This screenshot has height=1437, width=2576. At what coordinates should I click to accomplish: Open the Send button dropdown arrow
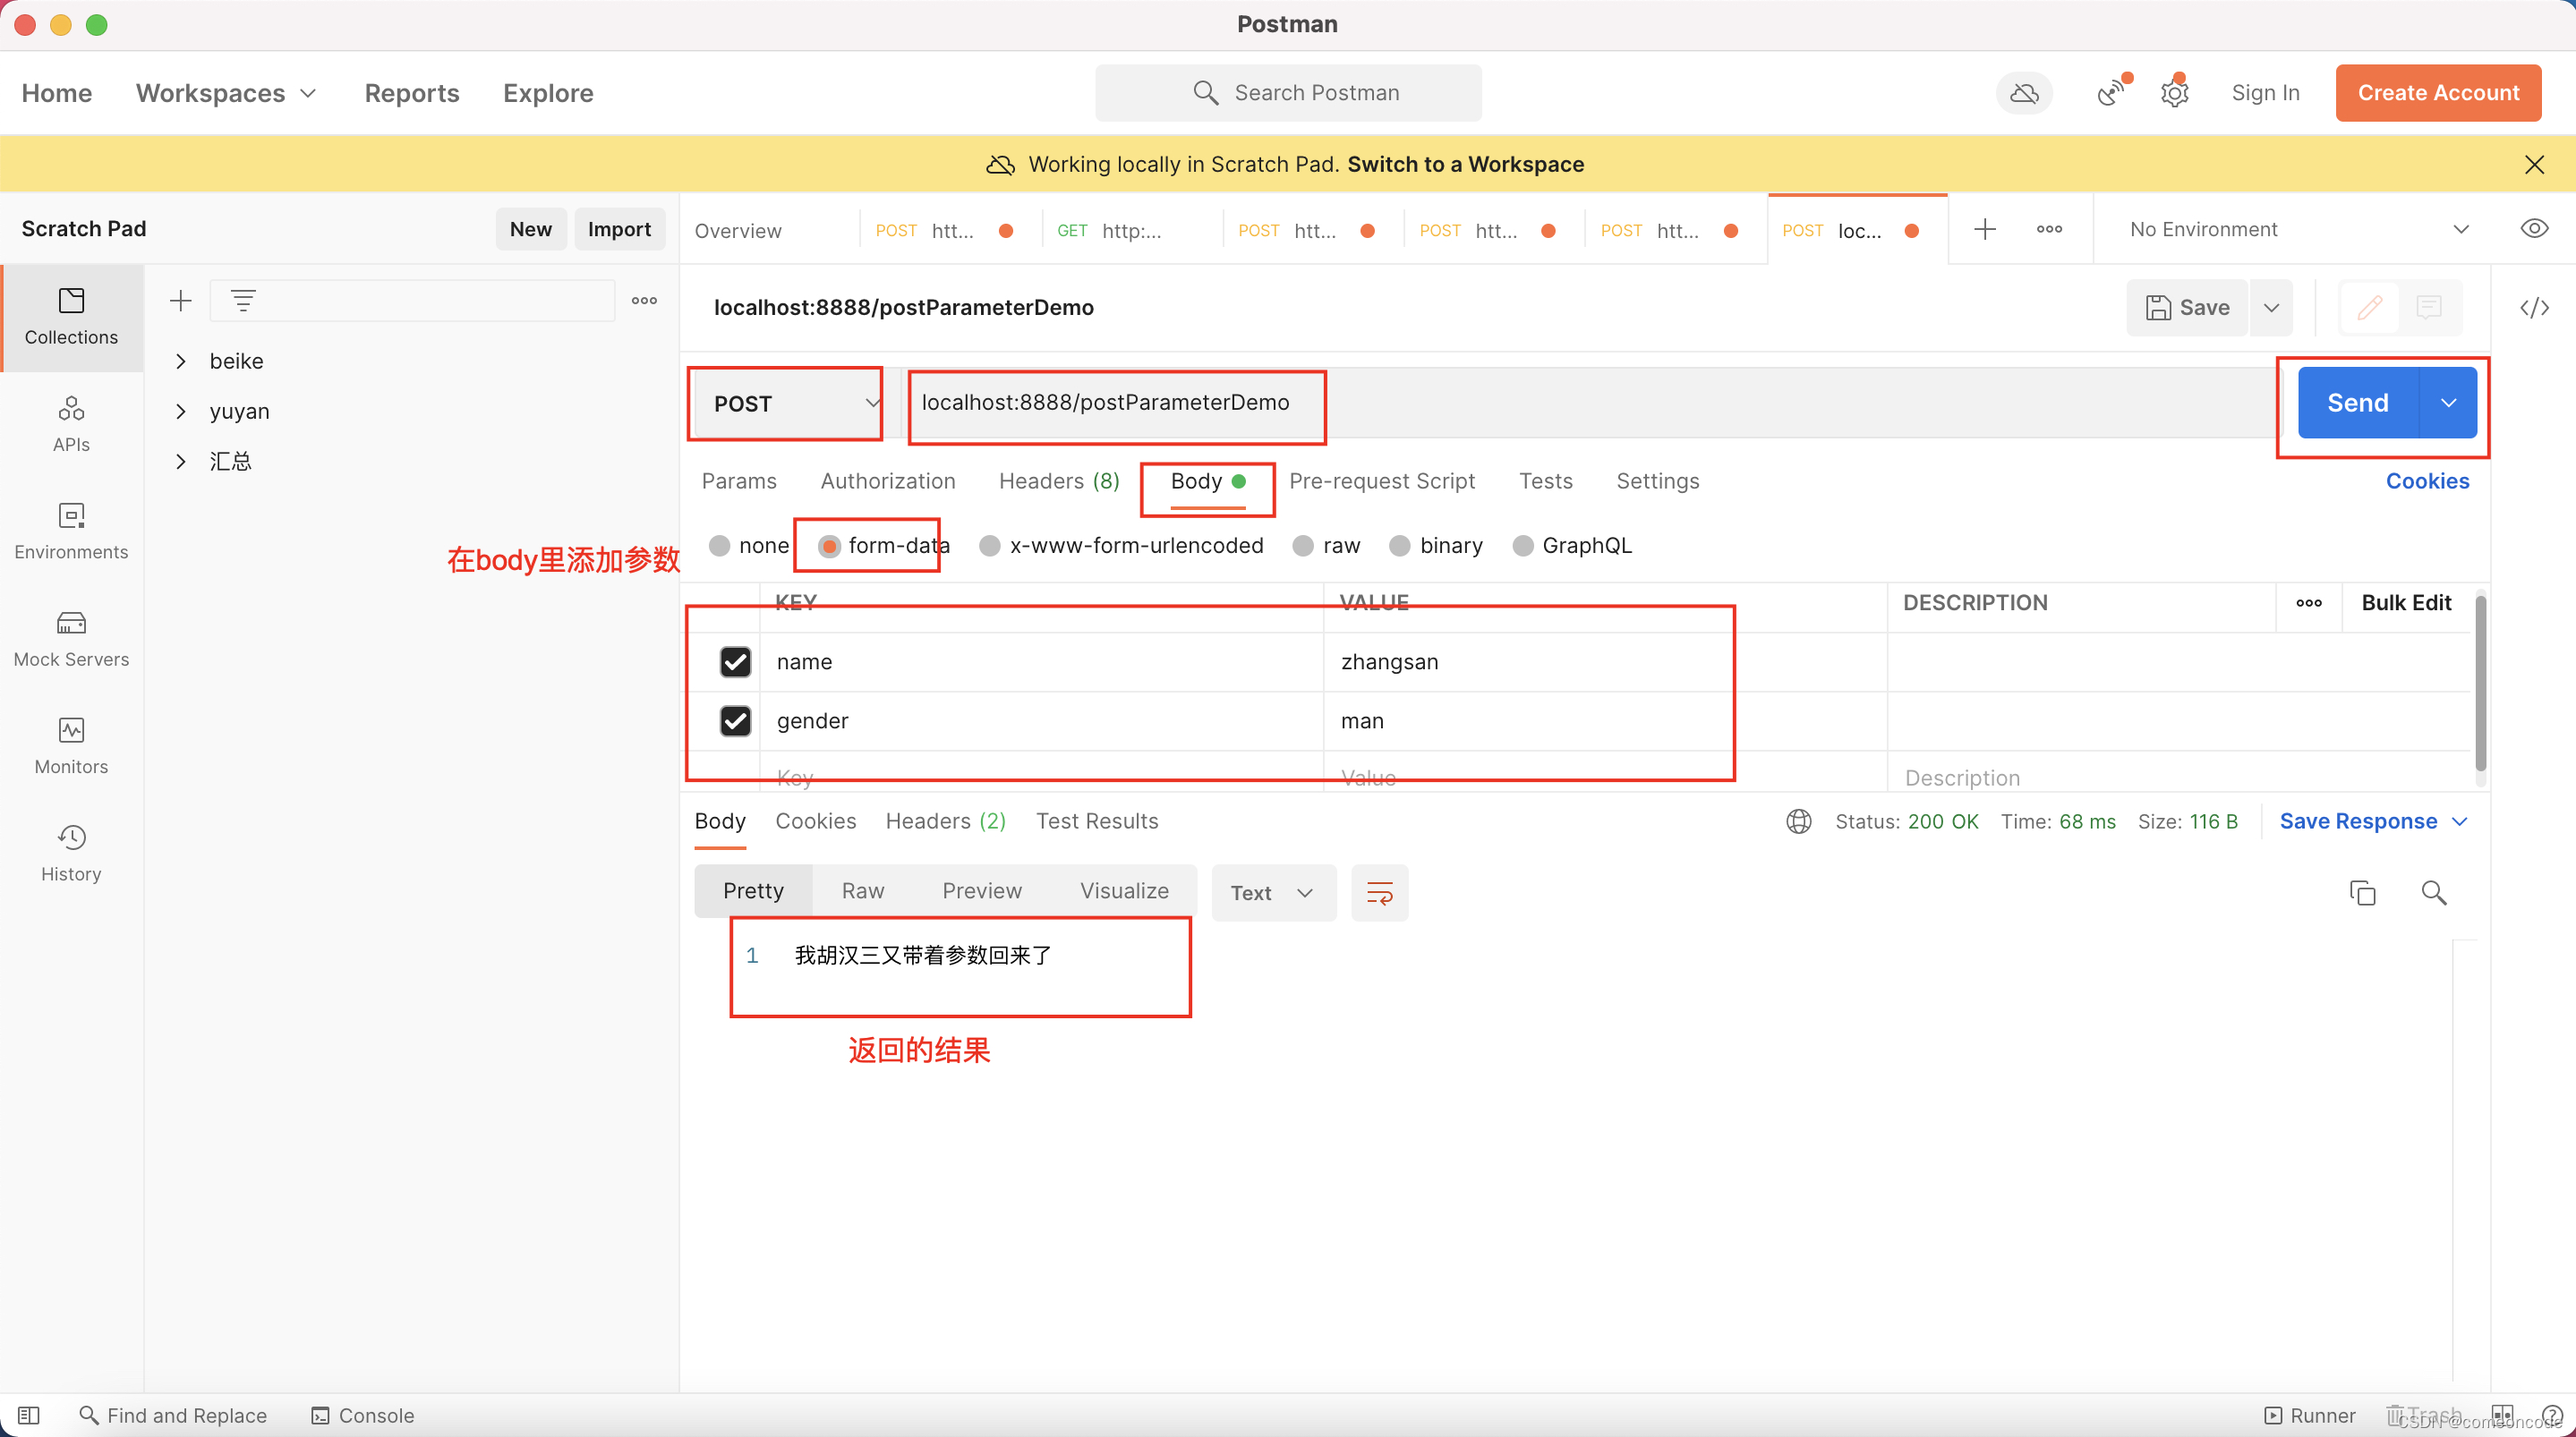point(2448,403)
